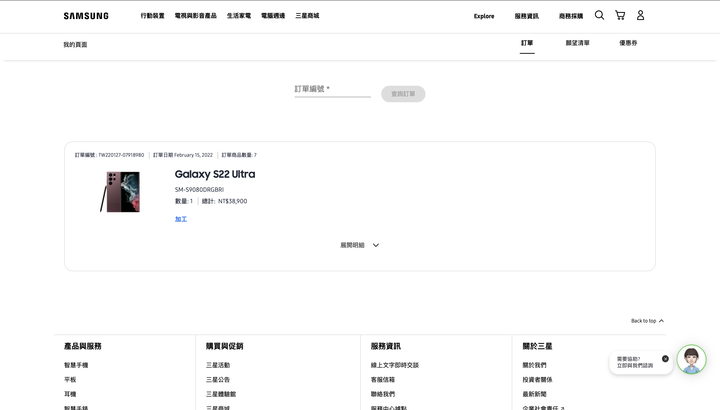Screen dimensions: 720x410
Task: Open the user account icon
Action: point(640,15)
